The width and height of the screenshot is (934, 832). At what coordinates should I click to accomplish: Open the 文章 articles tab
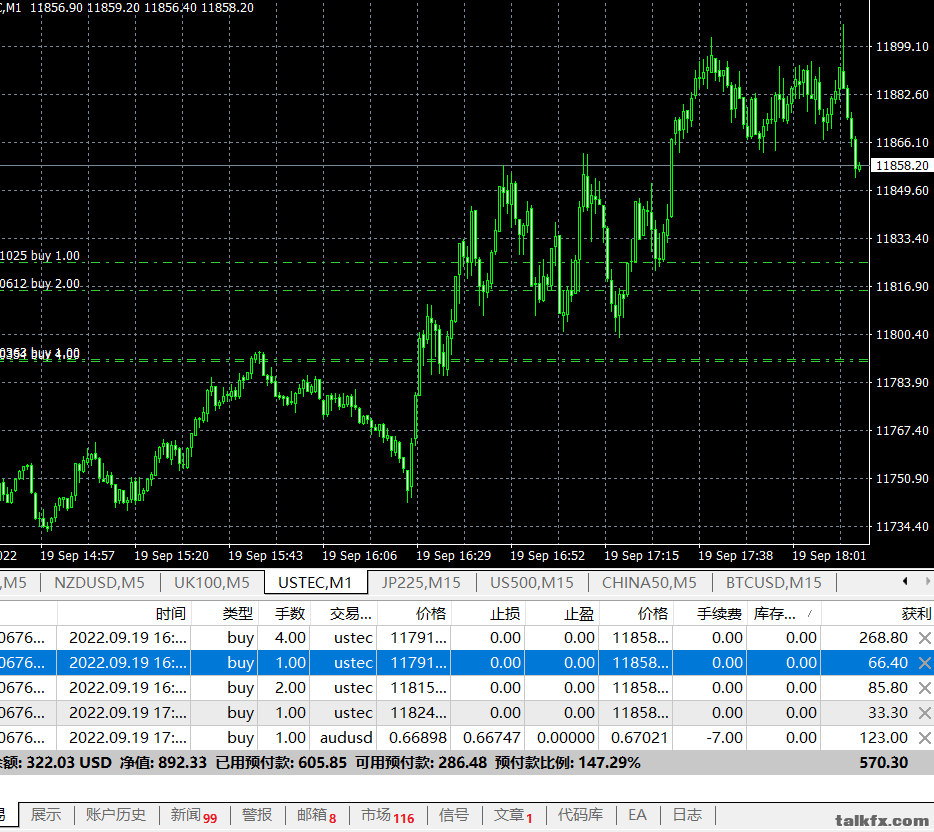(513, 815)
